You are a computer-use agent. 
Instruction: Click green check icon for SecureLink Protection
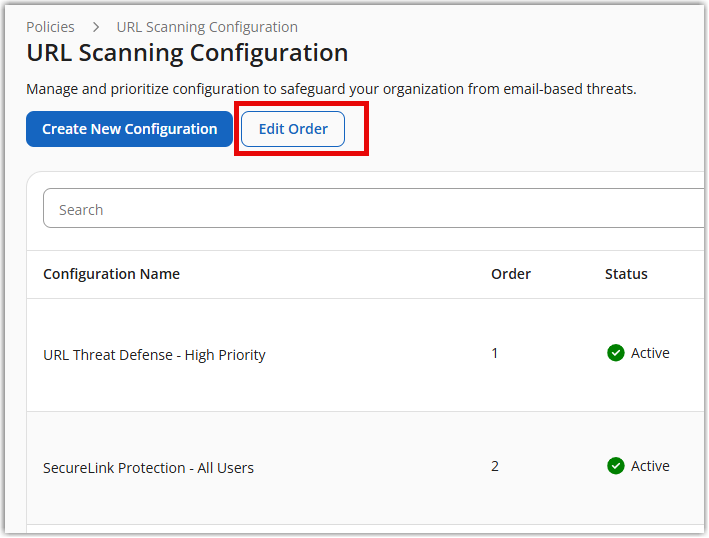(616, 466)
